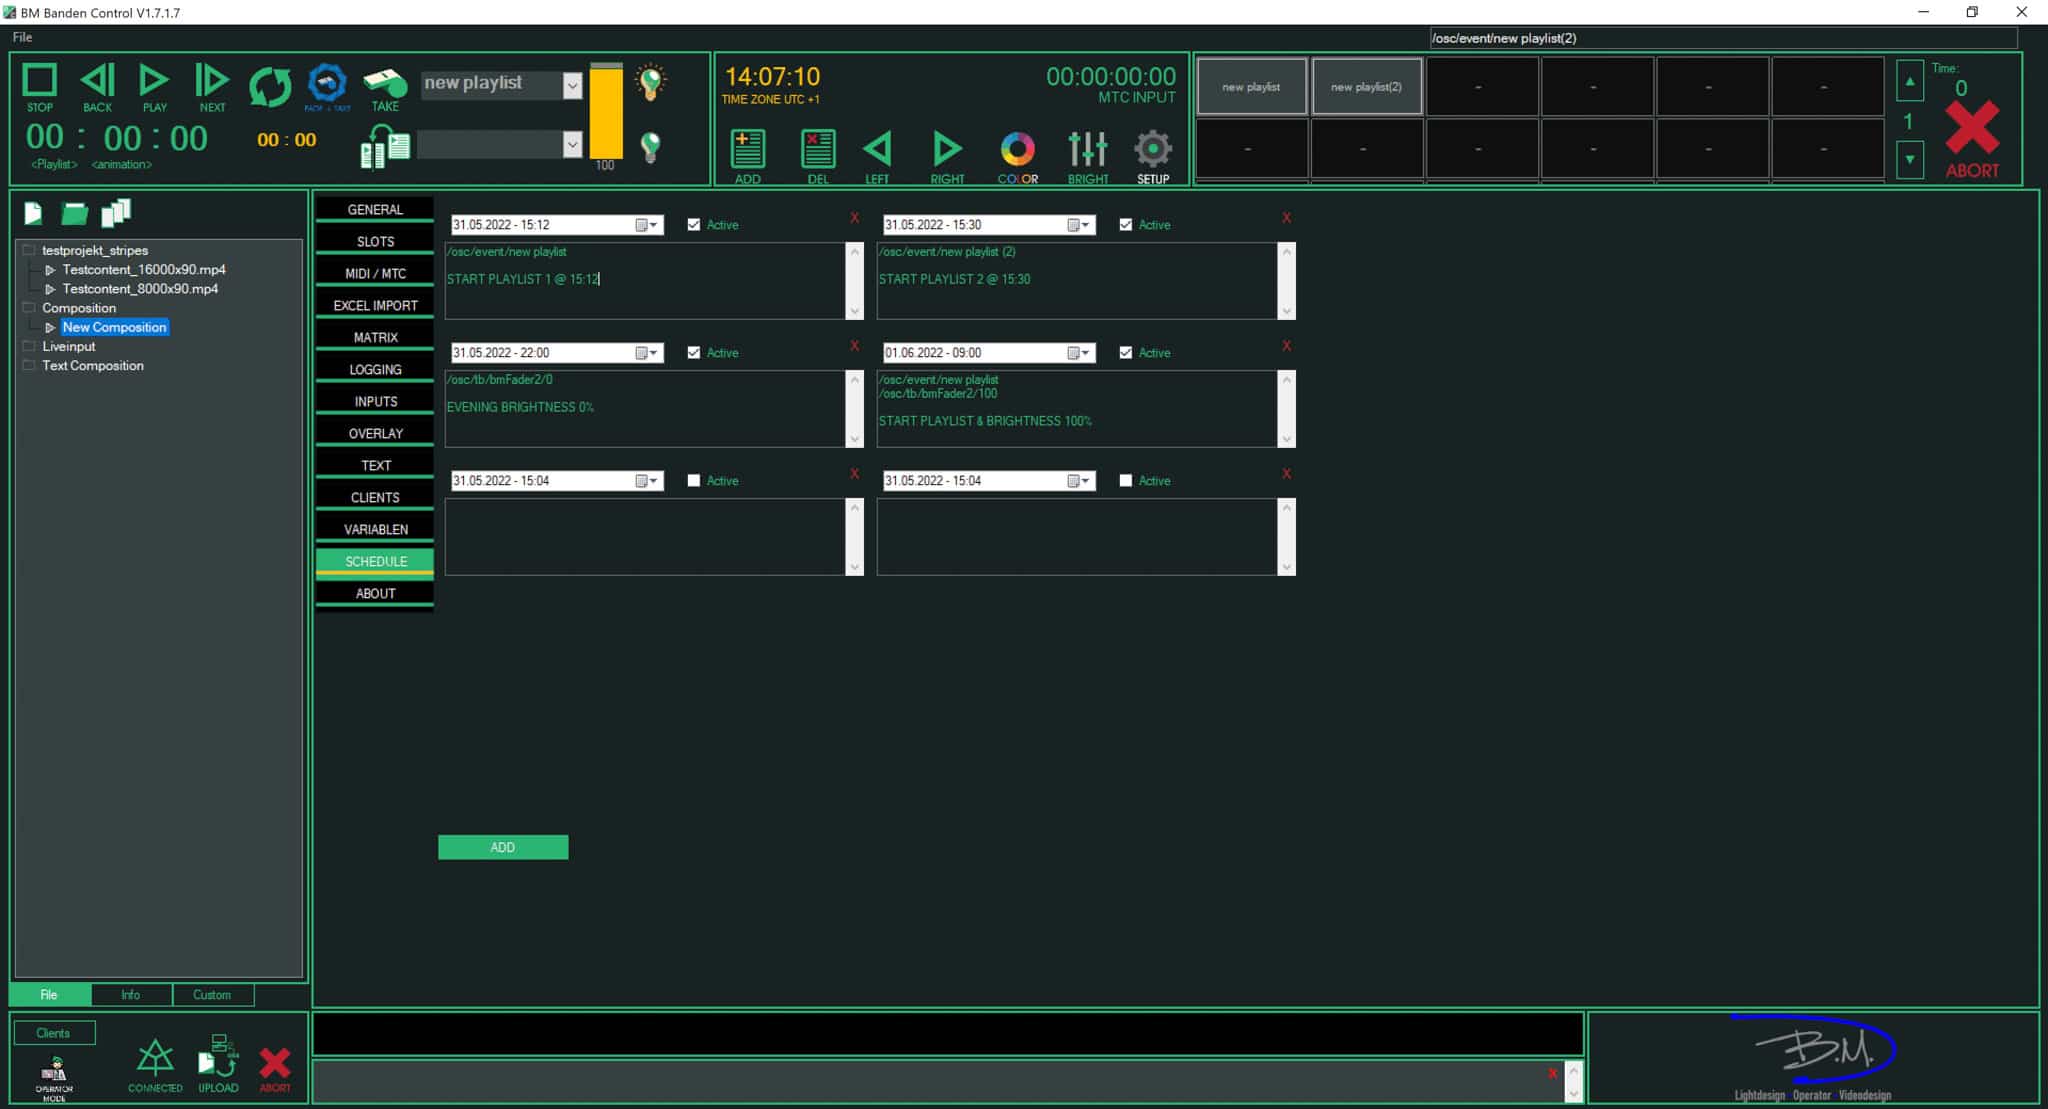2048x1109 pixels.
Task: Click the SETUP gear icon
Action: (1152, 149)
